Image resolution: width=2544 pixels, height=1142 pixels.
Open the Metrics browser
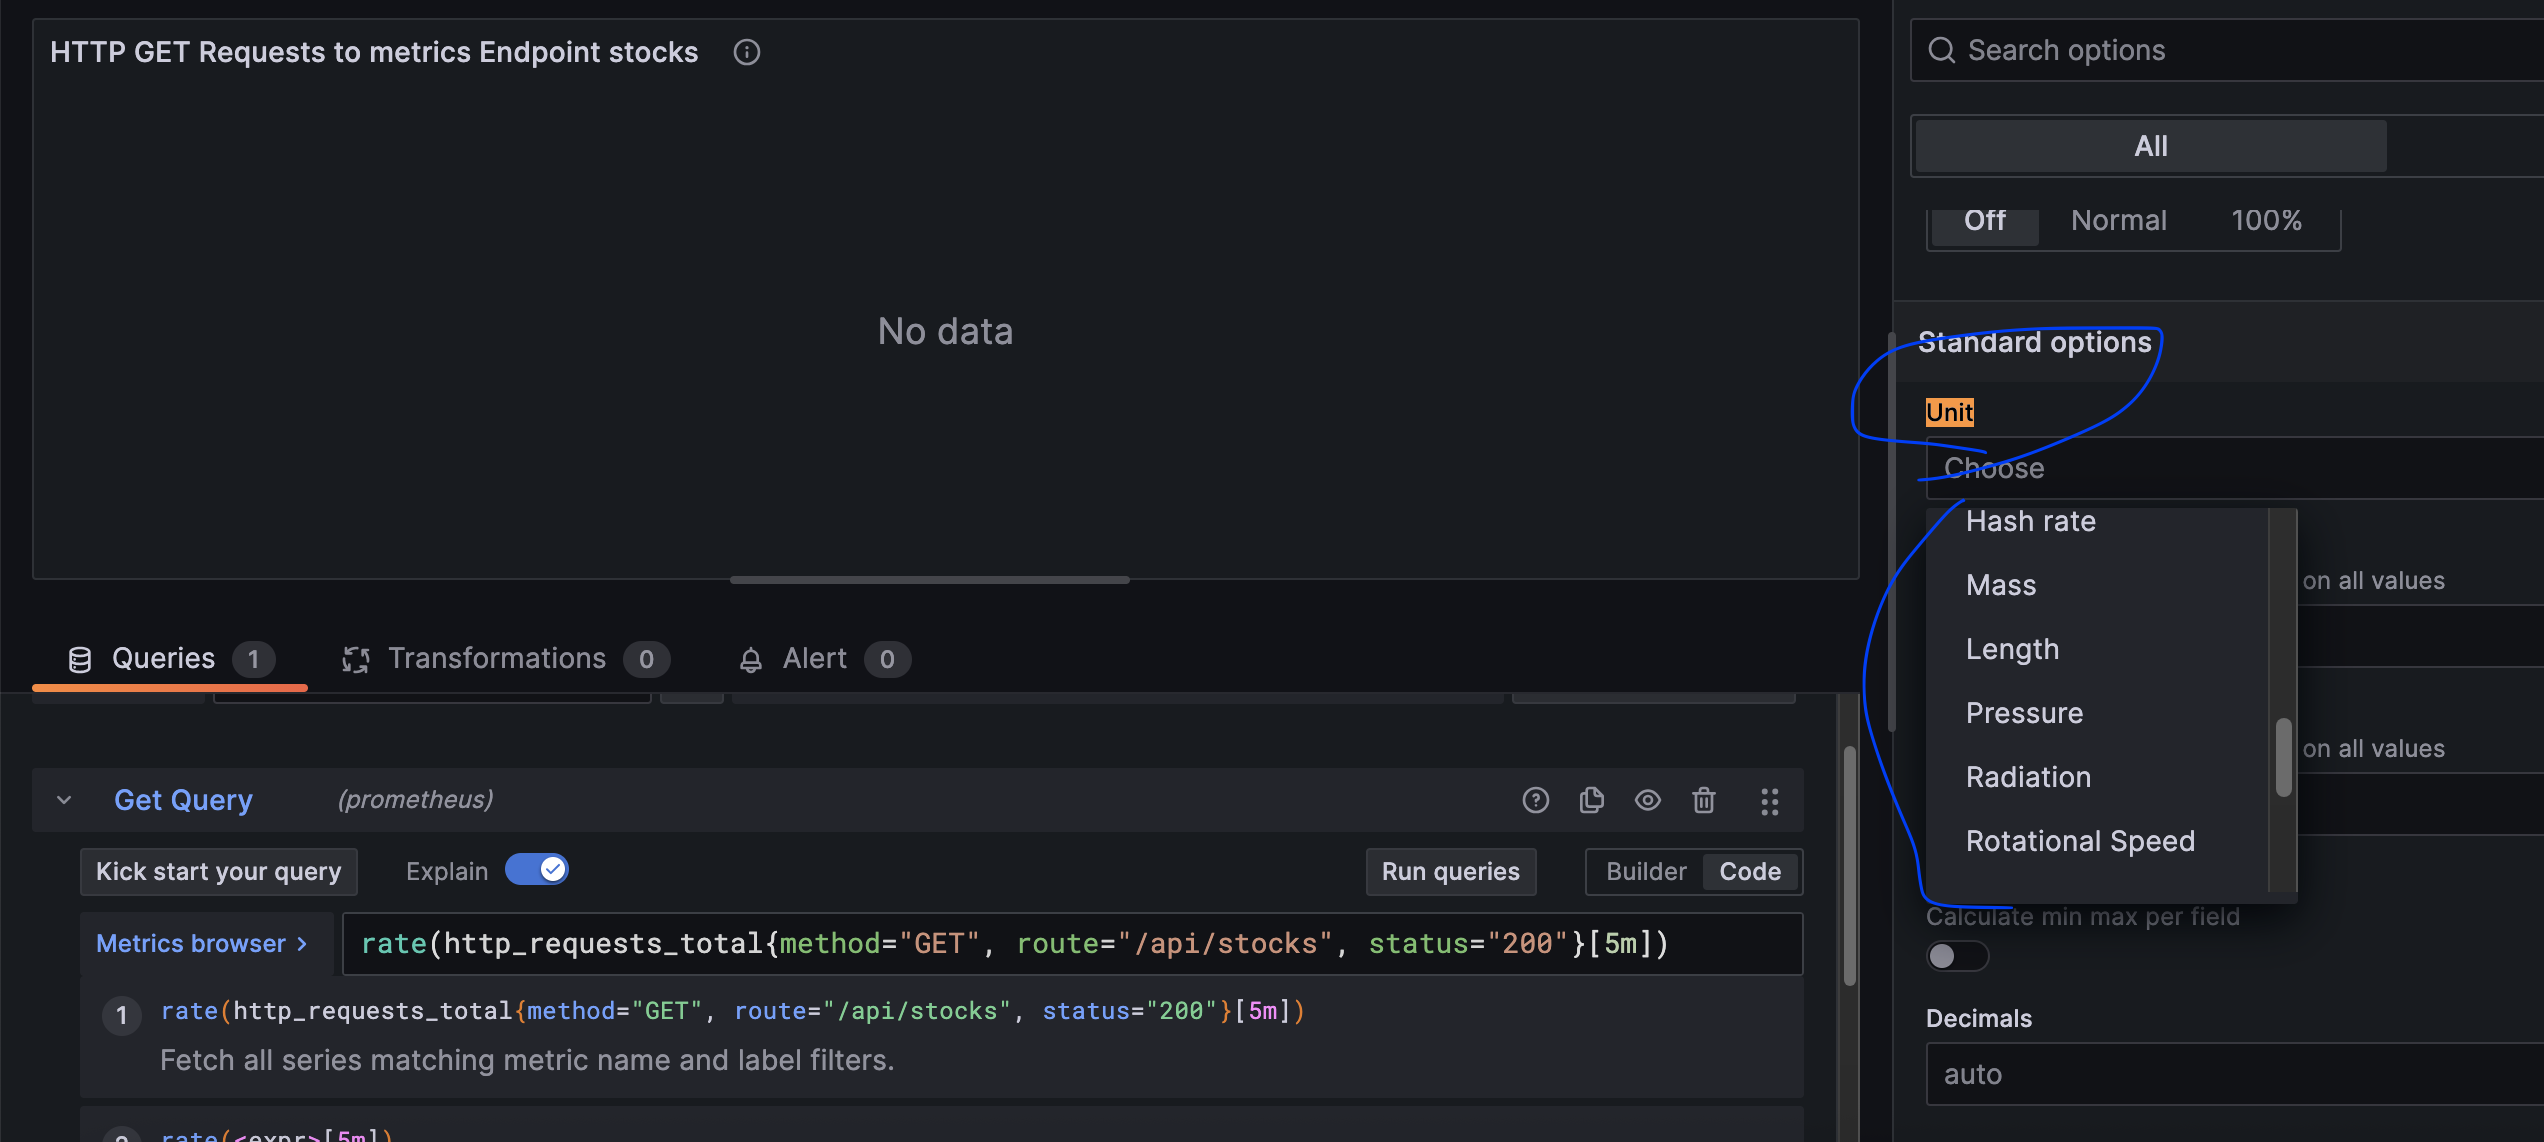203,943
